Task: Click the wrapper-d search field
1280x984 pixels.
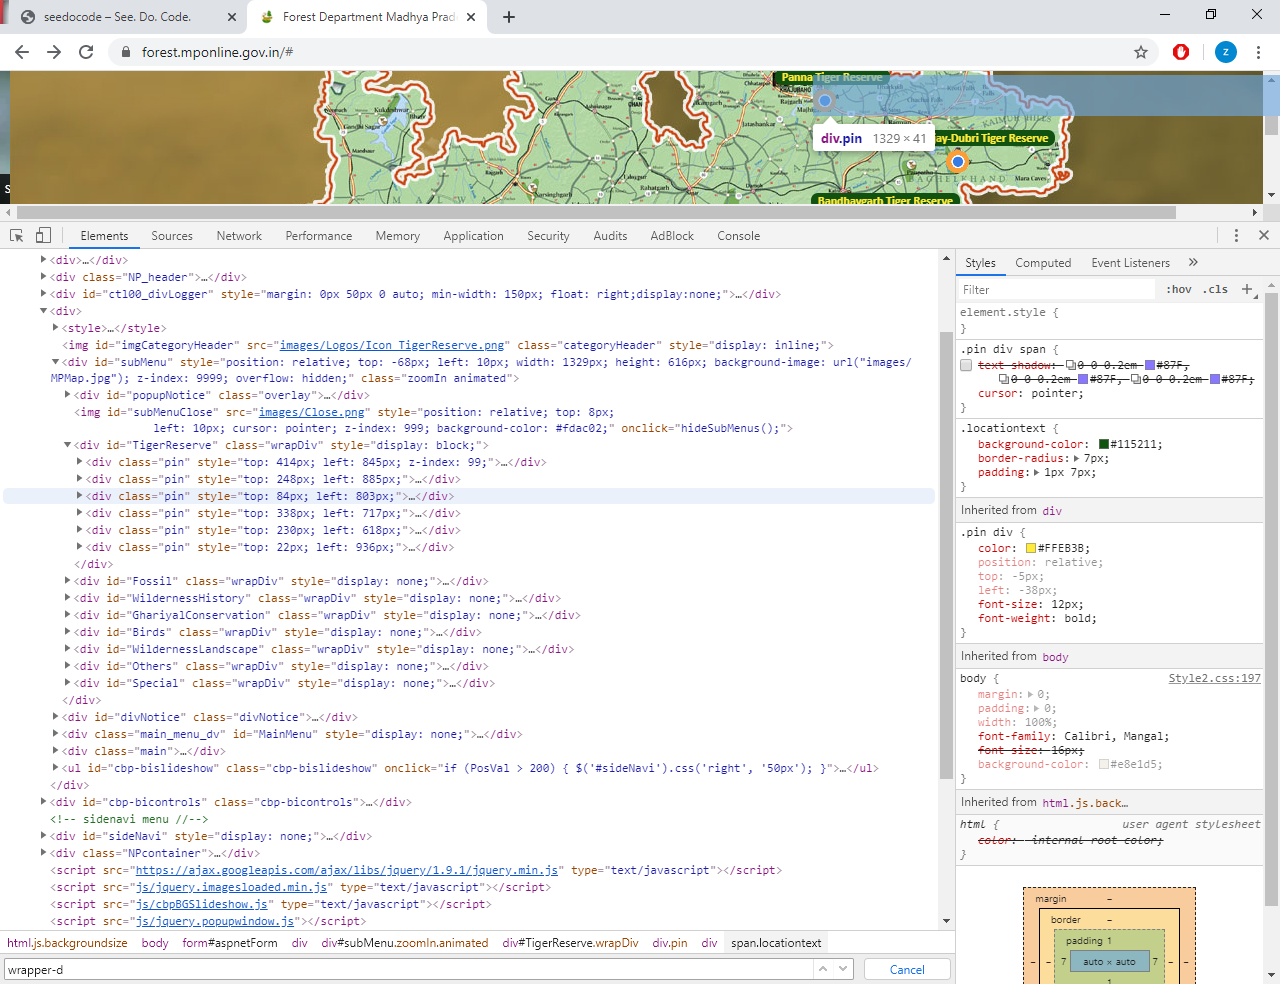Action: pyautogui.click(x=408, y=969)
